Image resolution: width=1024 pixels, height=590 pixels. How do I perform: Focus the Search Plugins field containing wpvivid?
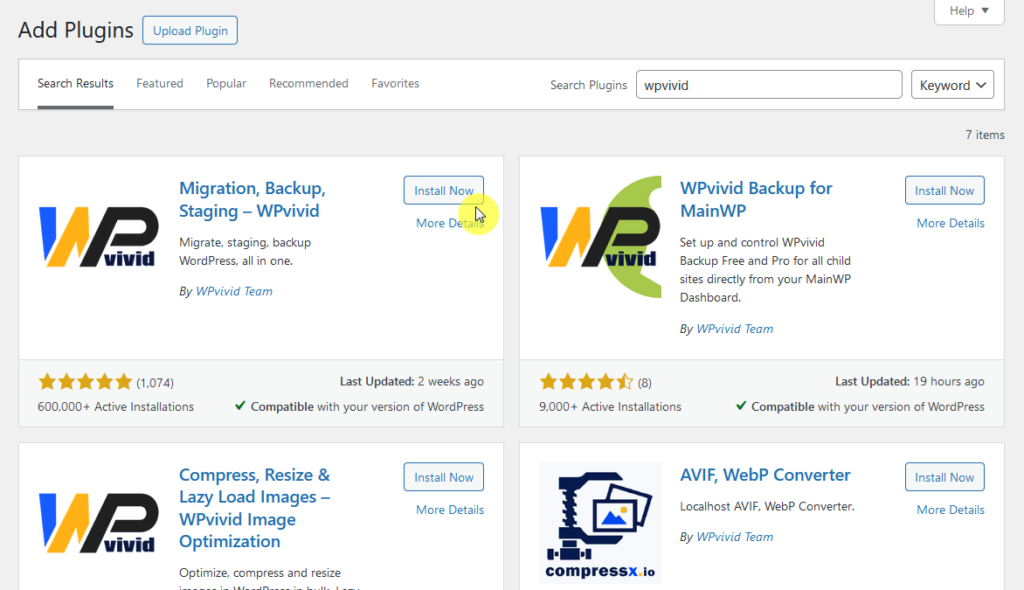click(x=769, y=85)
